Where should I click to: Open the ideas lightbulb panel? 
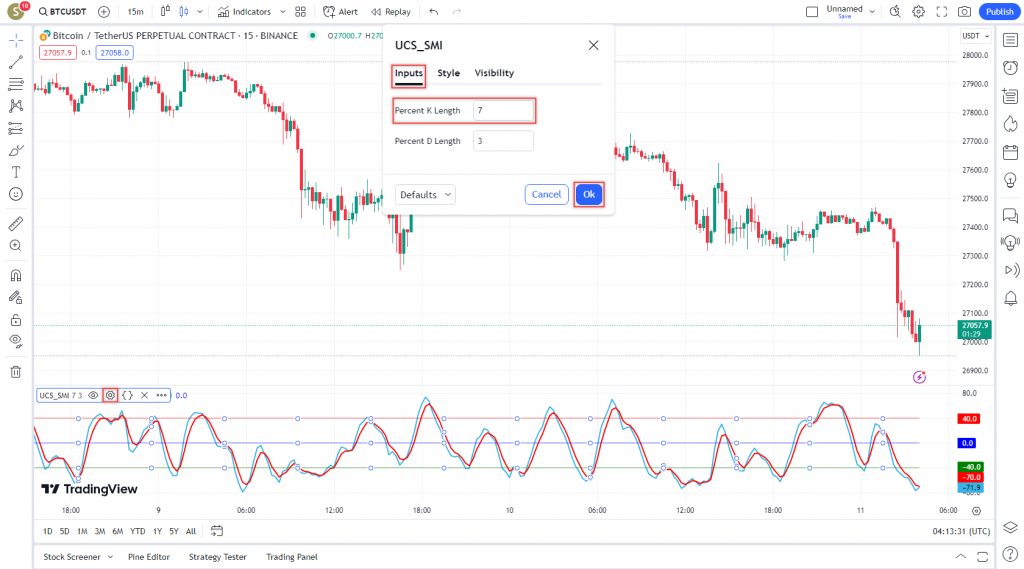tap(1010, 180)
